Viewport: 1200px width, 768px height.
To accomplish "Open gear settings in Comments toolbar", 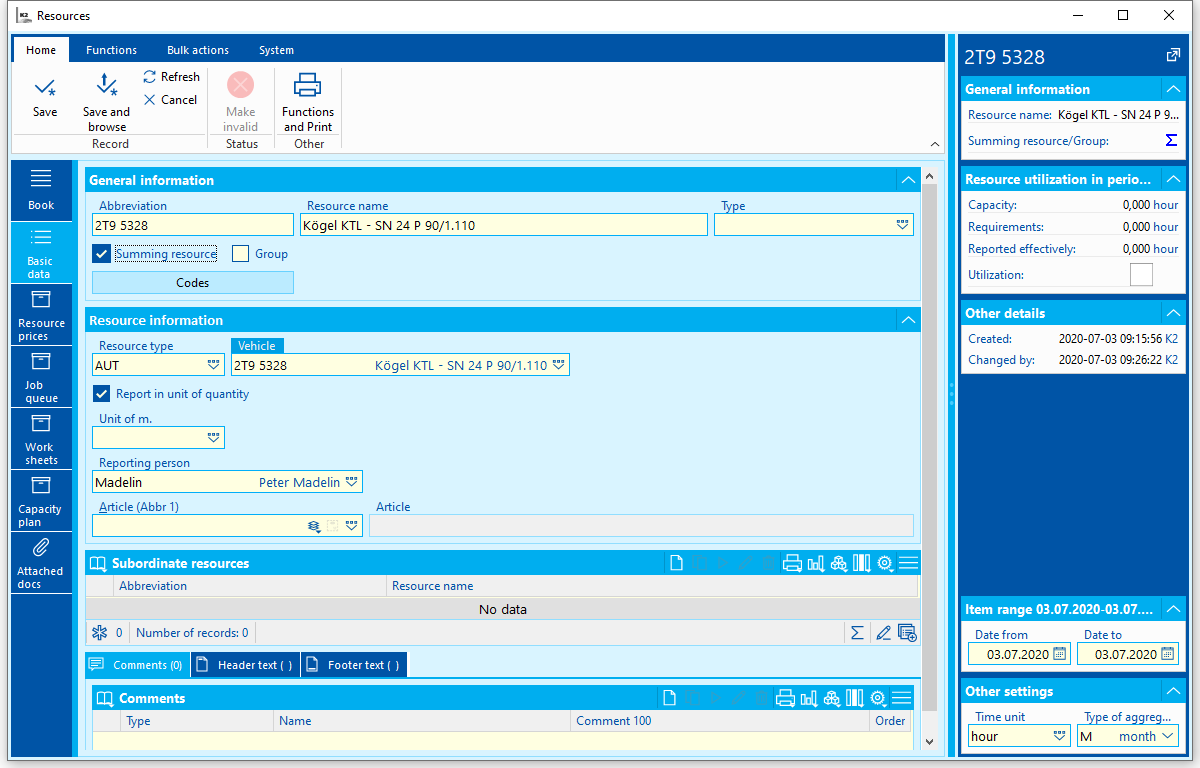I will tap(878, 698).
